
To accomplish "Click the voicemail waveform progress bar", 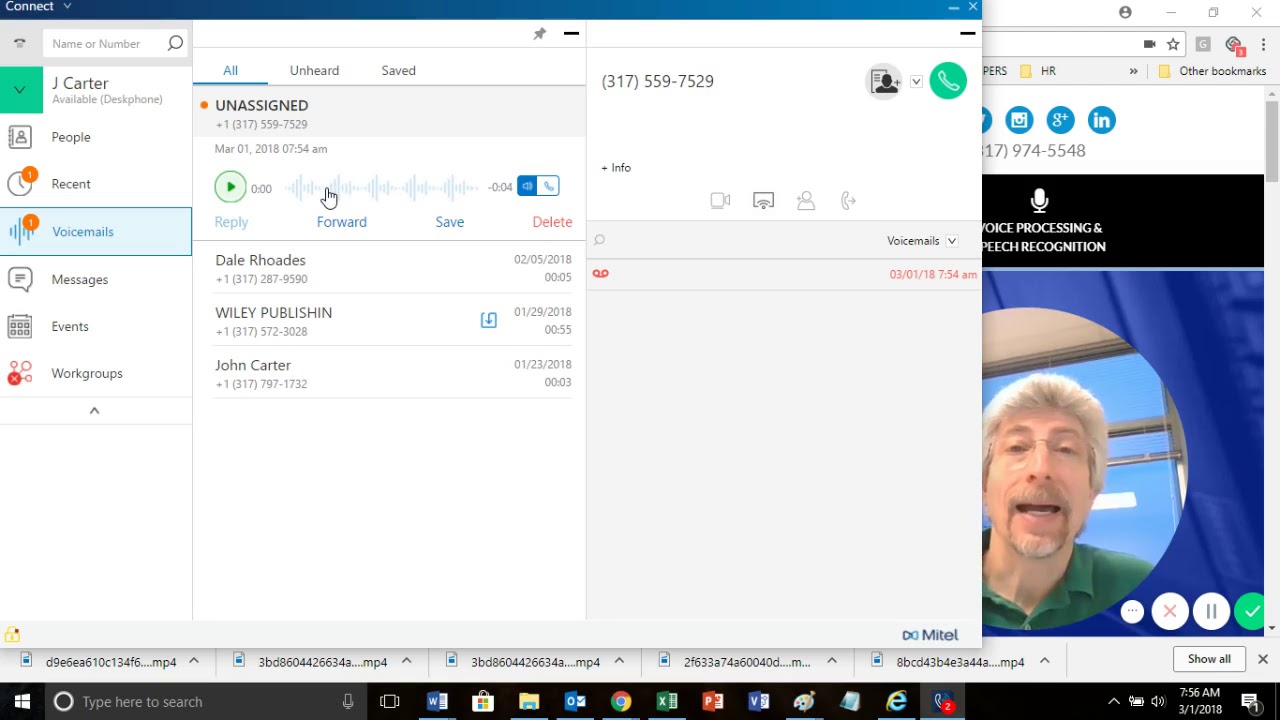I will coord(383,187).
